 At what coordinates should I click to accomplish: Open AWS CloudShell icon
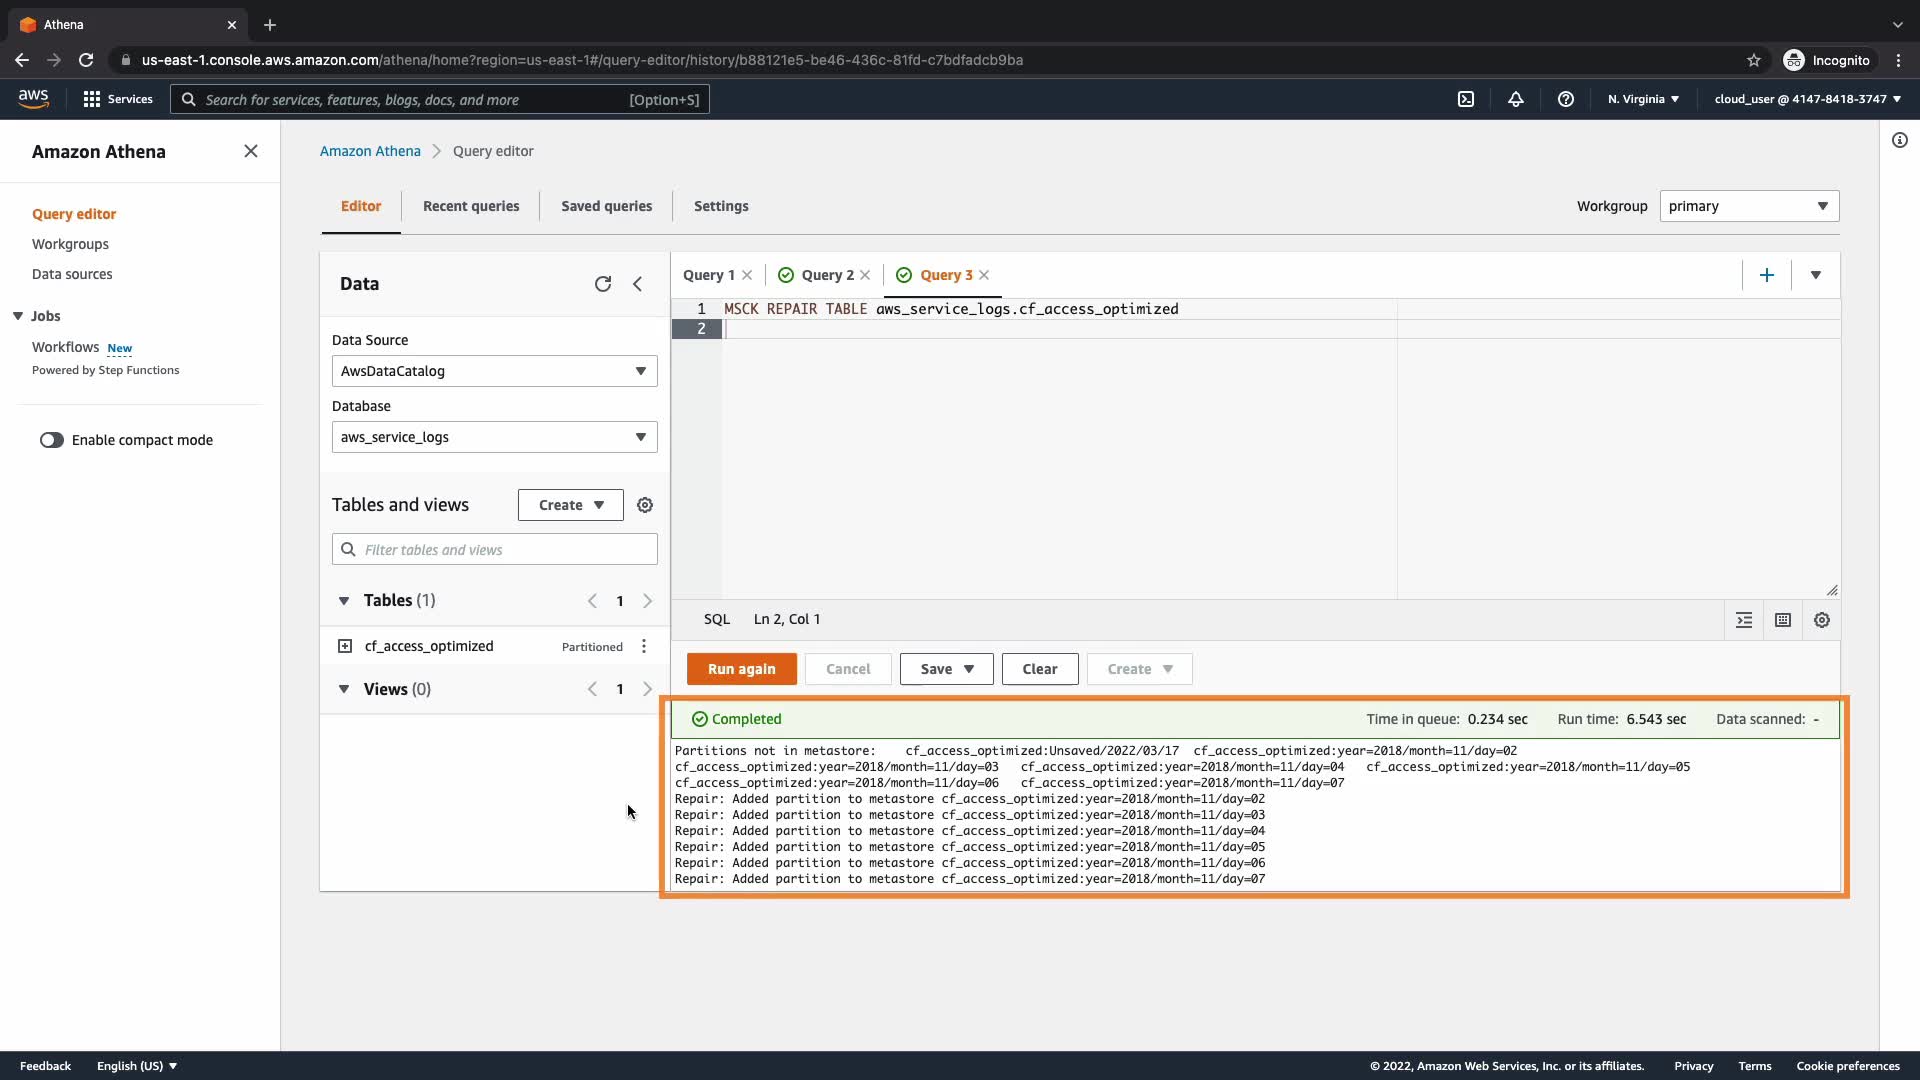click(x=1466, y=99)
